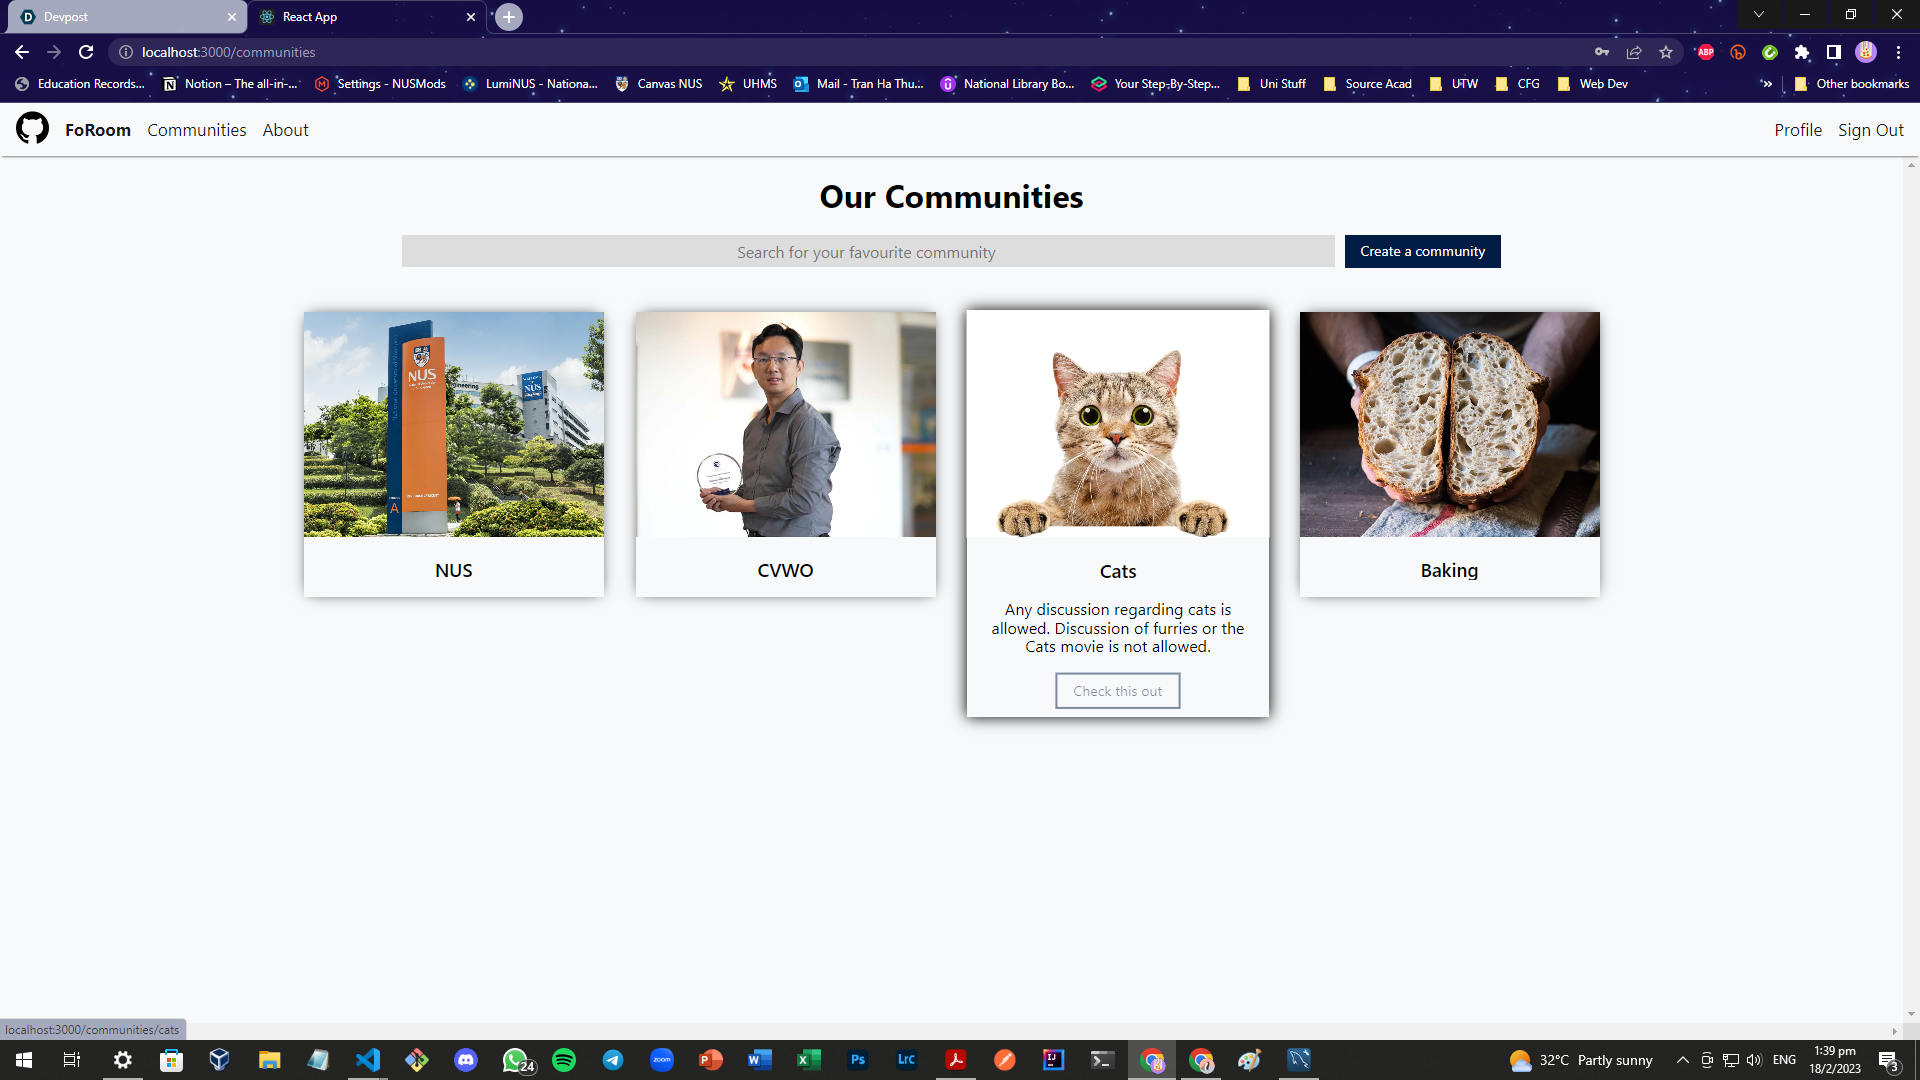Viewport: 1920px width, 1080px height.
Task: Show hidden system tray icons
Action: click(x=1682, y=1060)
